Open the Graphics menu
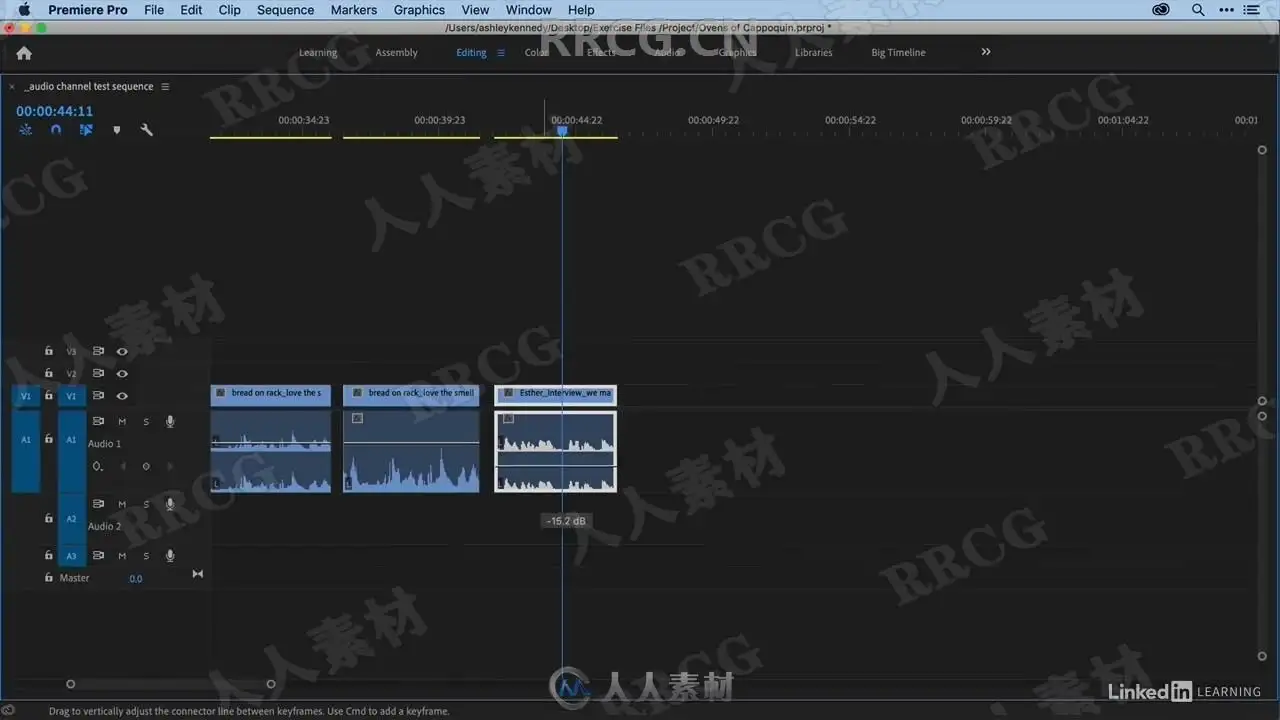1280x720 pixels. [x=419, y=10]
